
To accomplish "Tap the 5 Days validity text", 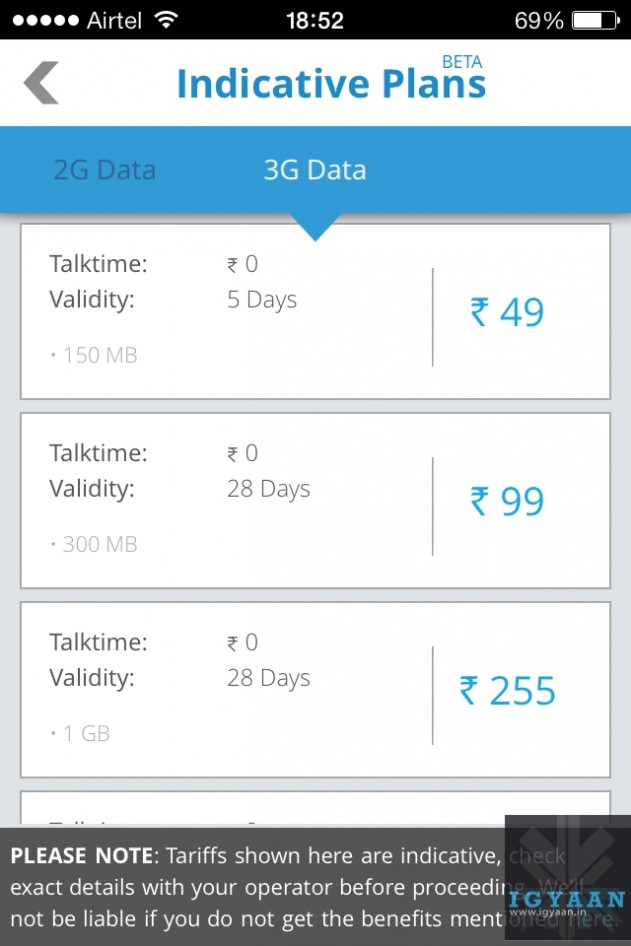I will 262,300.
